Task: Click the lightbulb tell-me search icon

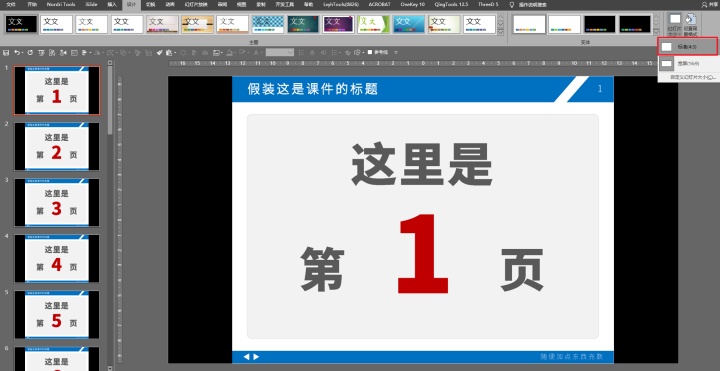Action: point(512,4)
